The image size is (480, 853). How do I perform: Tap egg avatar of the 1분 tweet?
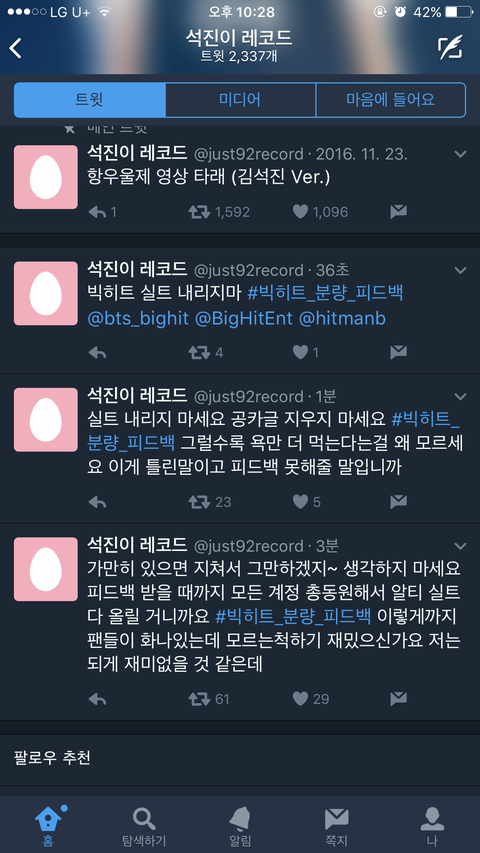46,419
